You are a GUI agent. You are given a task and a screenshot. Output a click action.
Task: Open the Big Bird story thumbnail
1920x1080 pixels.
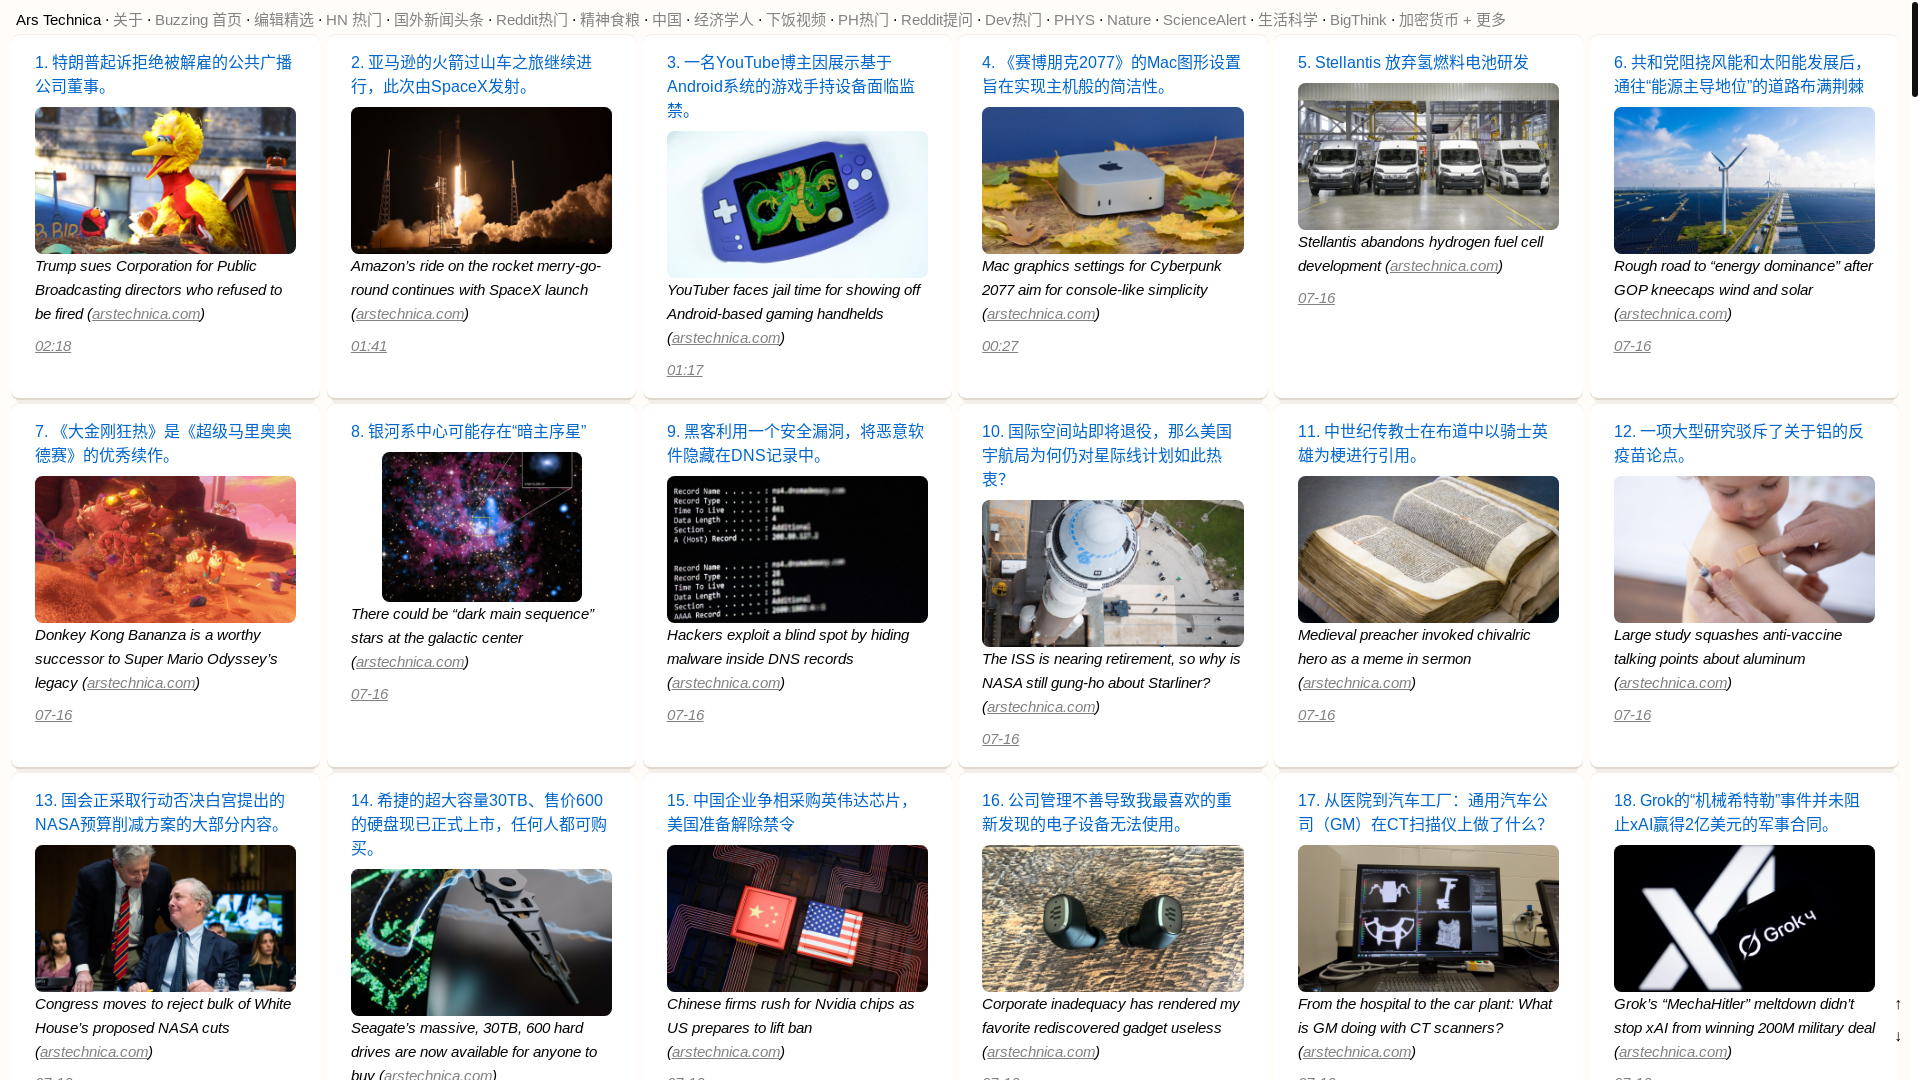165,180
